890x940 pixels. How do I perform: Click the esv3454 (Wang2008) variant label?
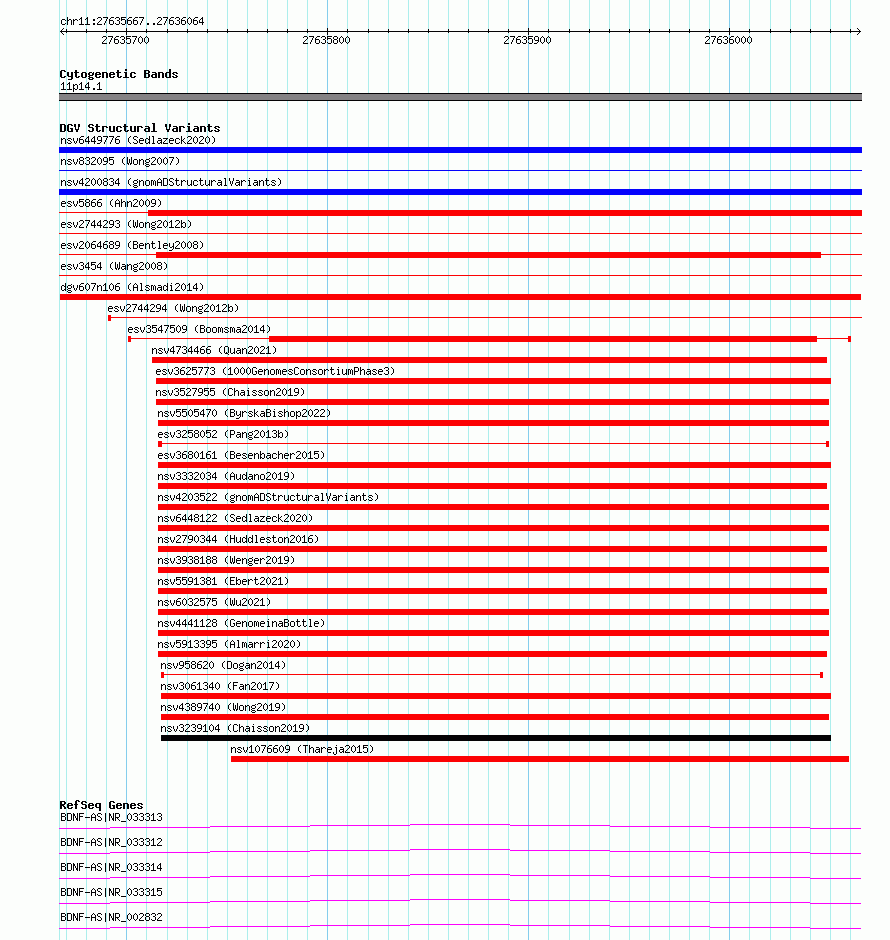114,266
